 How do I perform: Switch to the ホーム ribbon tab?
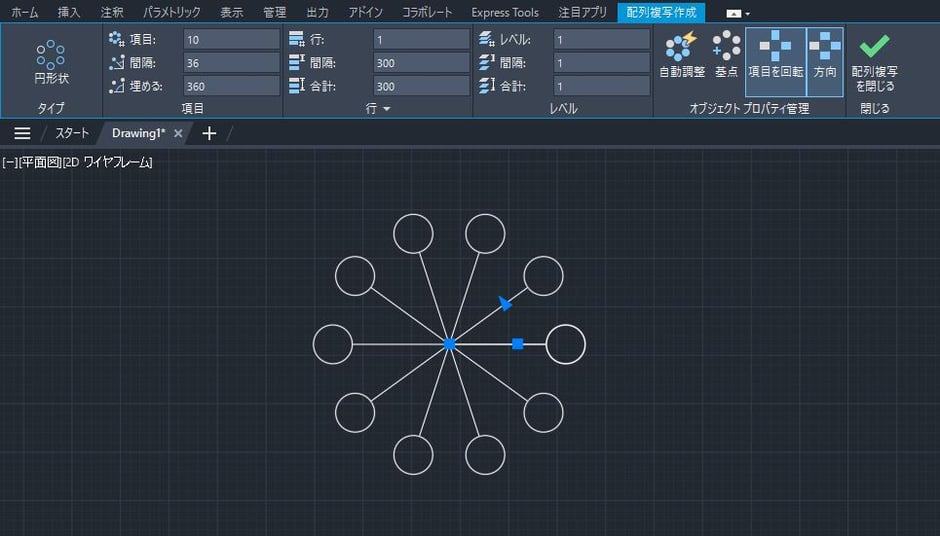click(25, 13)
